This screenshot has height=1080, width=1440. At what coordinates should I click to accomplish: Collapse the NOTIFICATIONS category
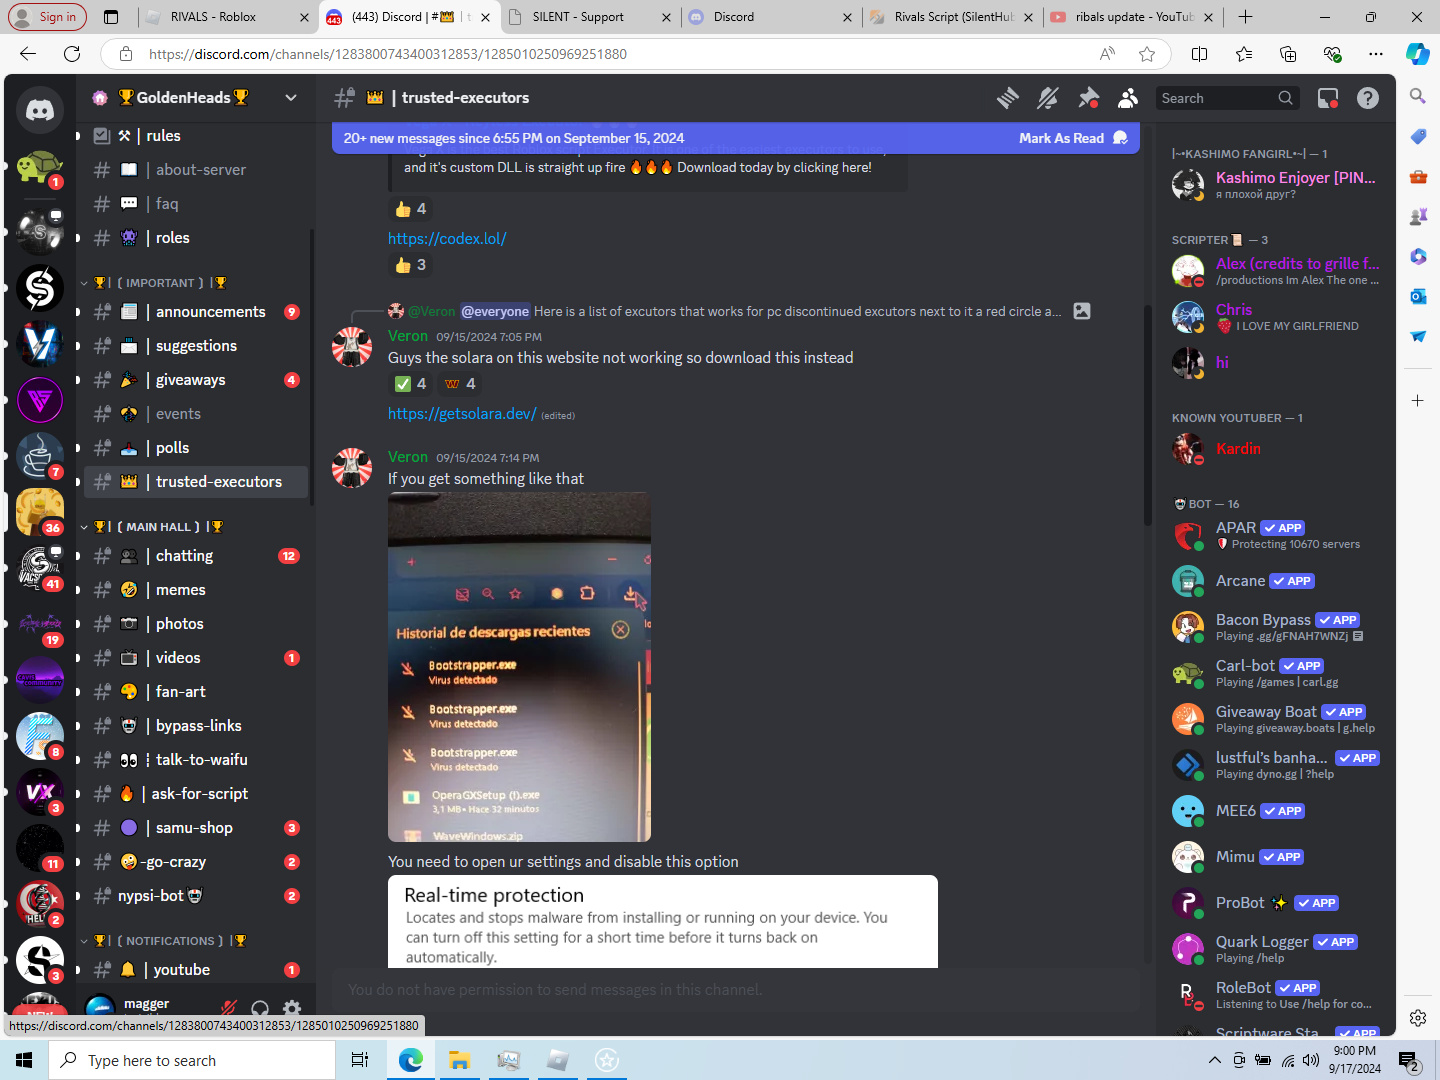click(164, 941)
